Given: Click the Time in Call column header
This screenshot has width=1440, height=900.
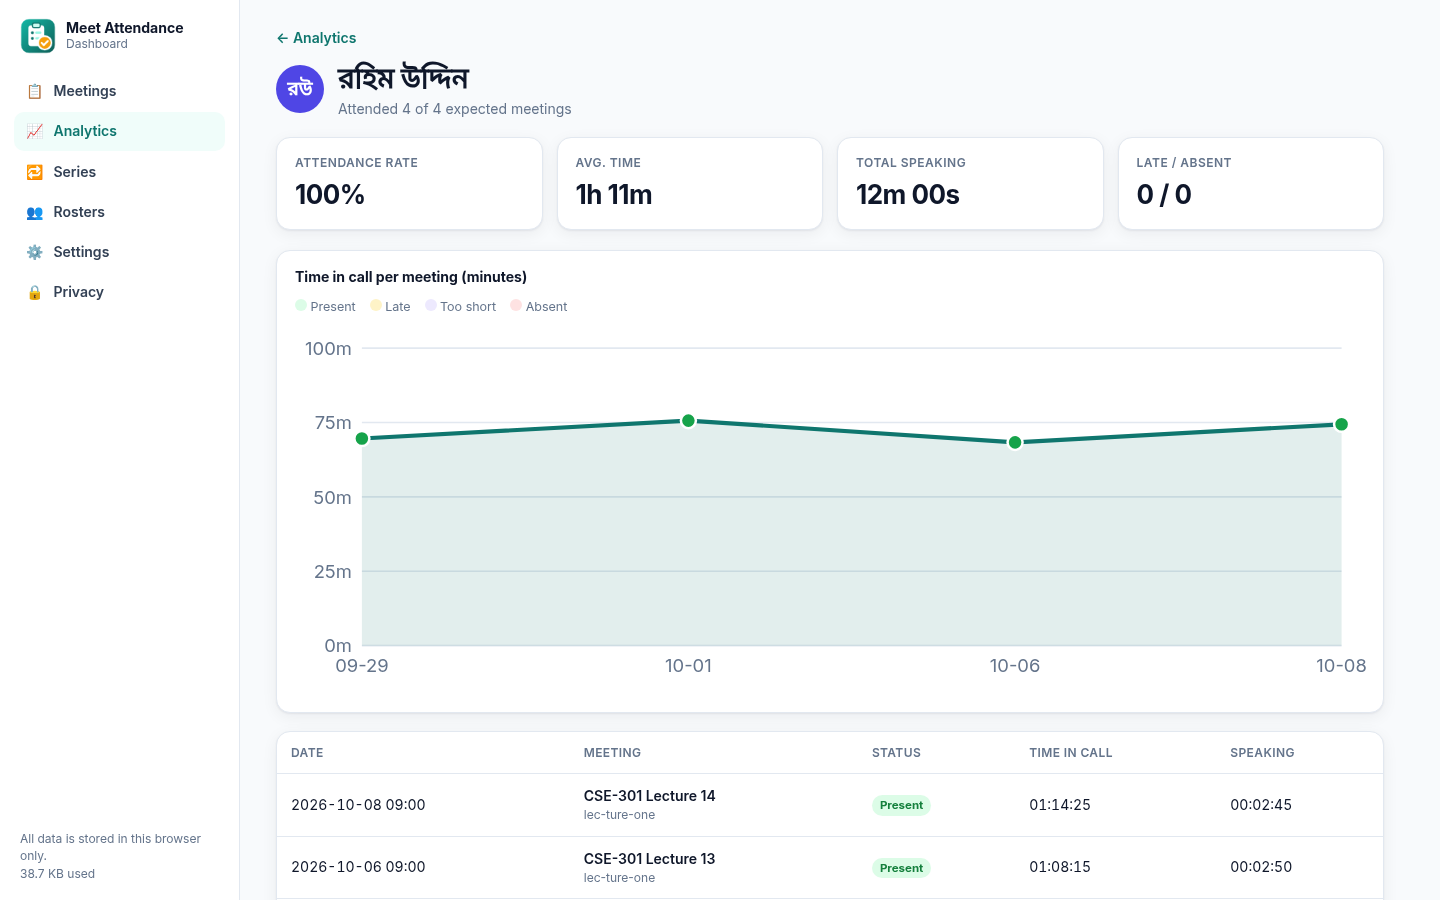Looking at the screenshot, I should [x=1071, y=753].
